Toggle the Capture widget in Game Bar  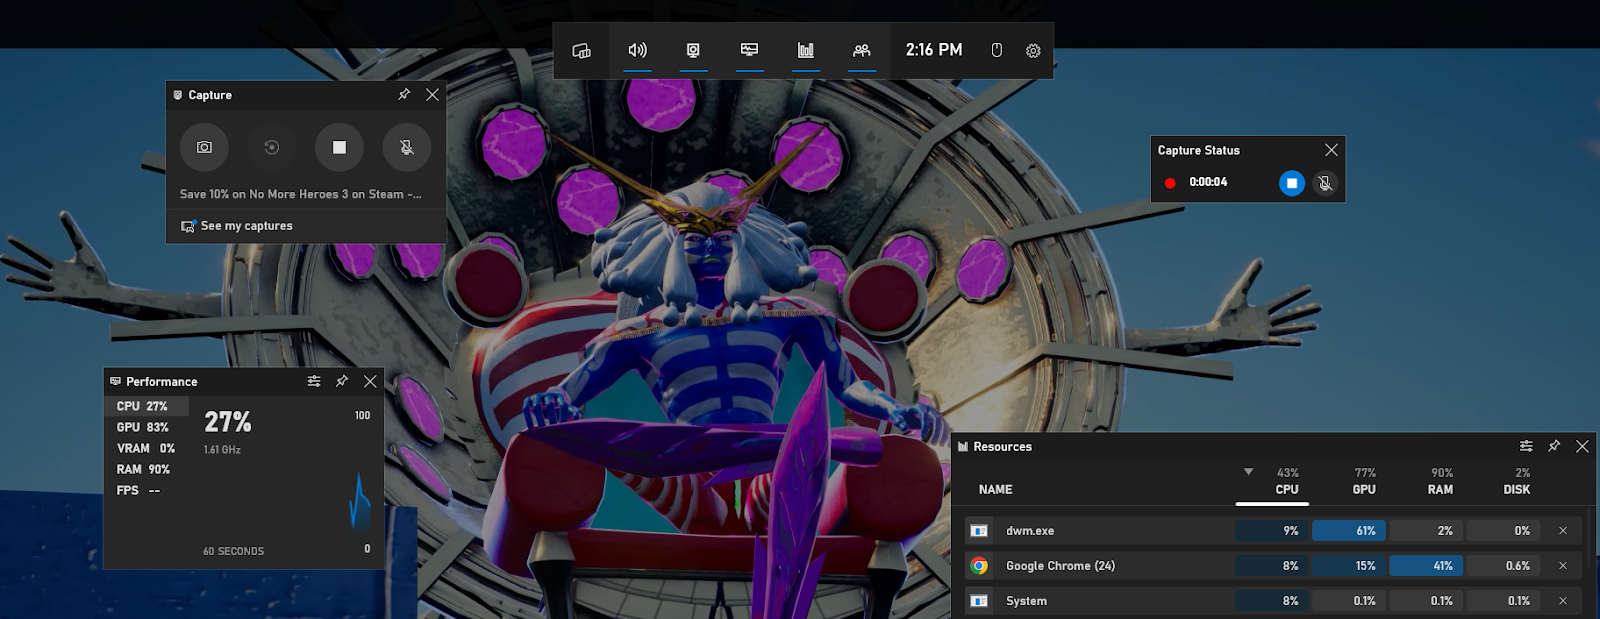[x=693, y=51]
